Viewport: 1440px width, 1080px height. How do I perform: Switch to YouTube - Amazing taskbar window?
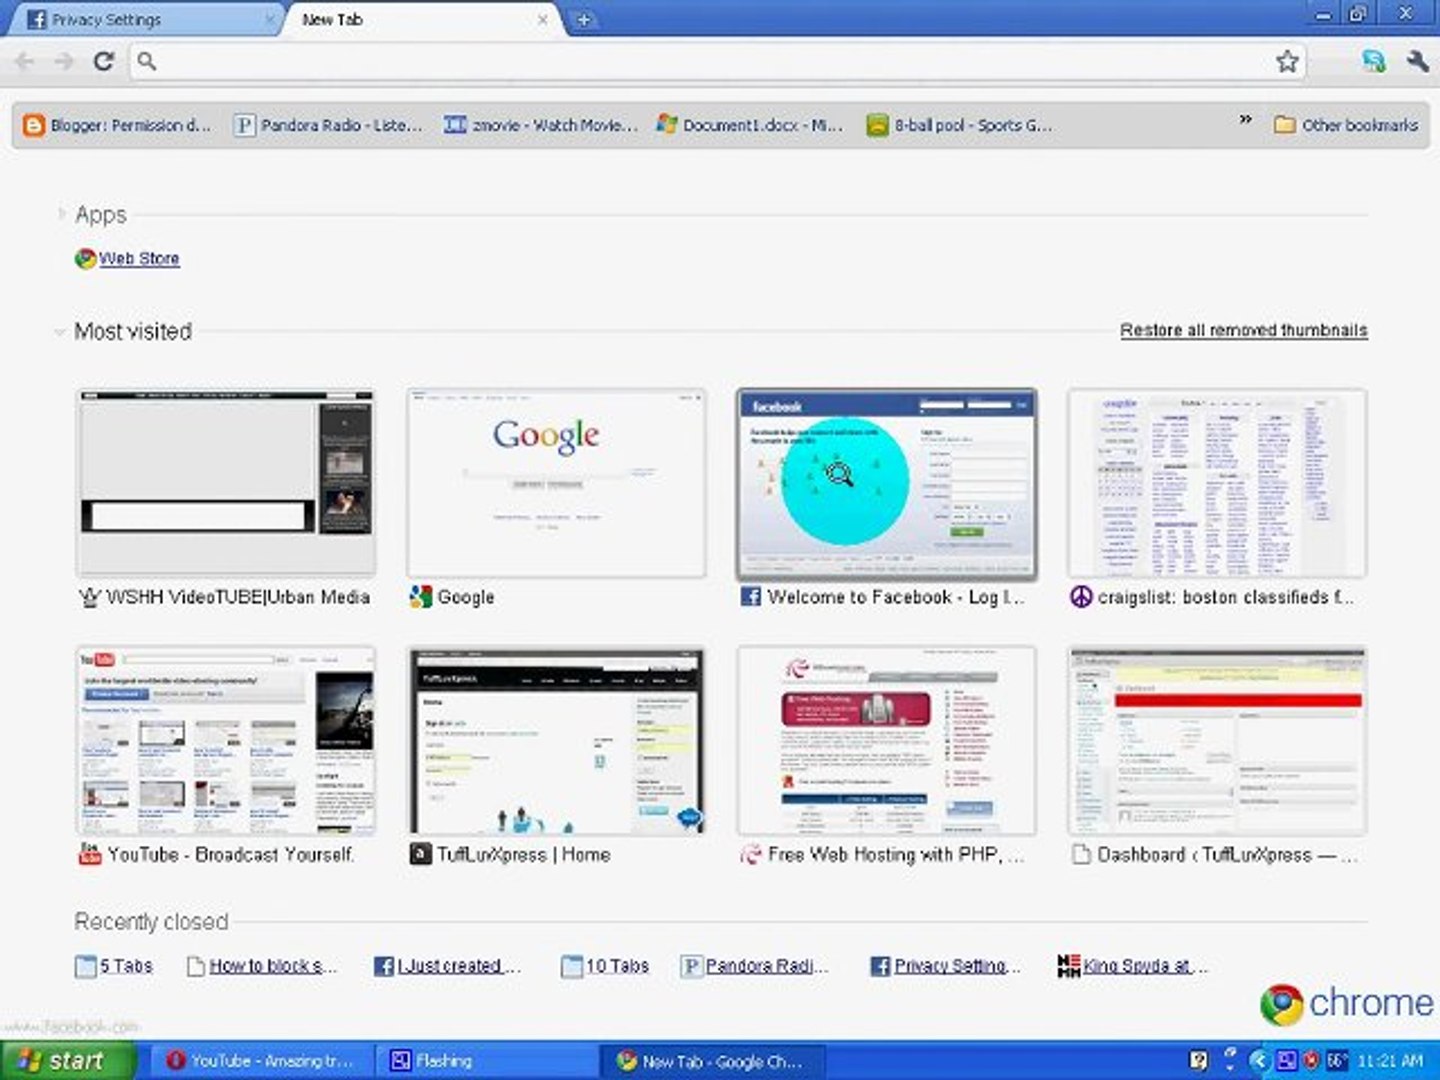(260, 1060)
